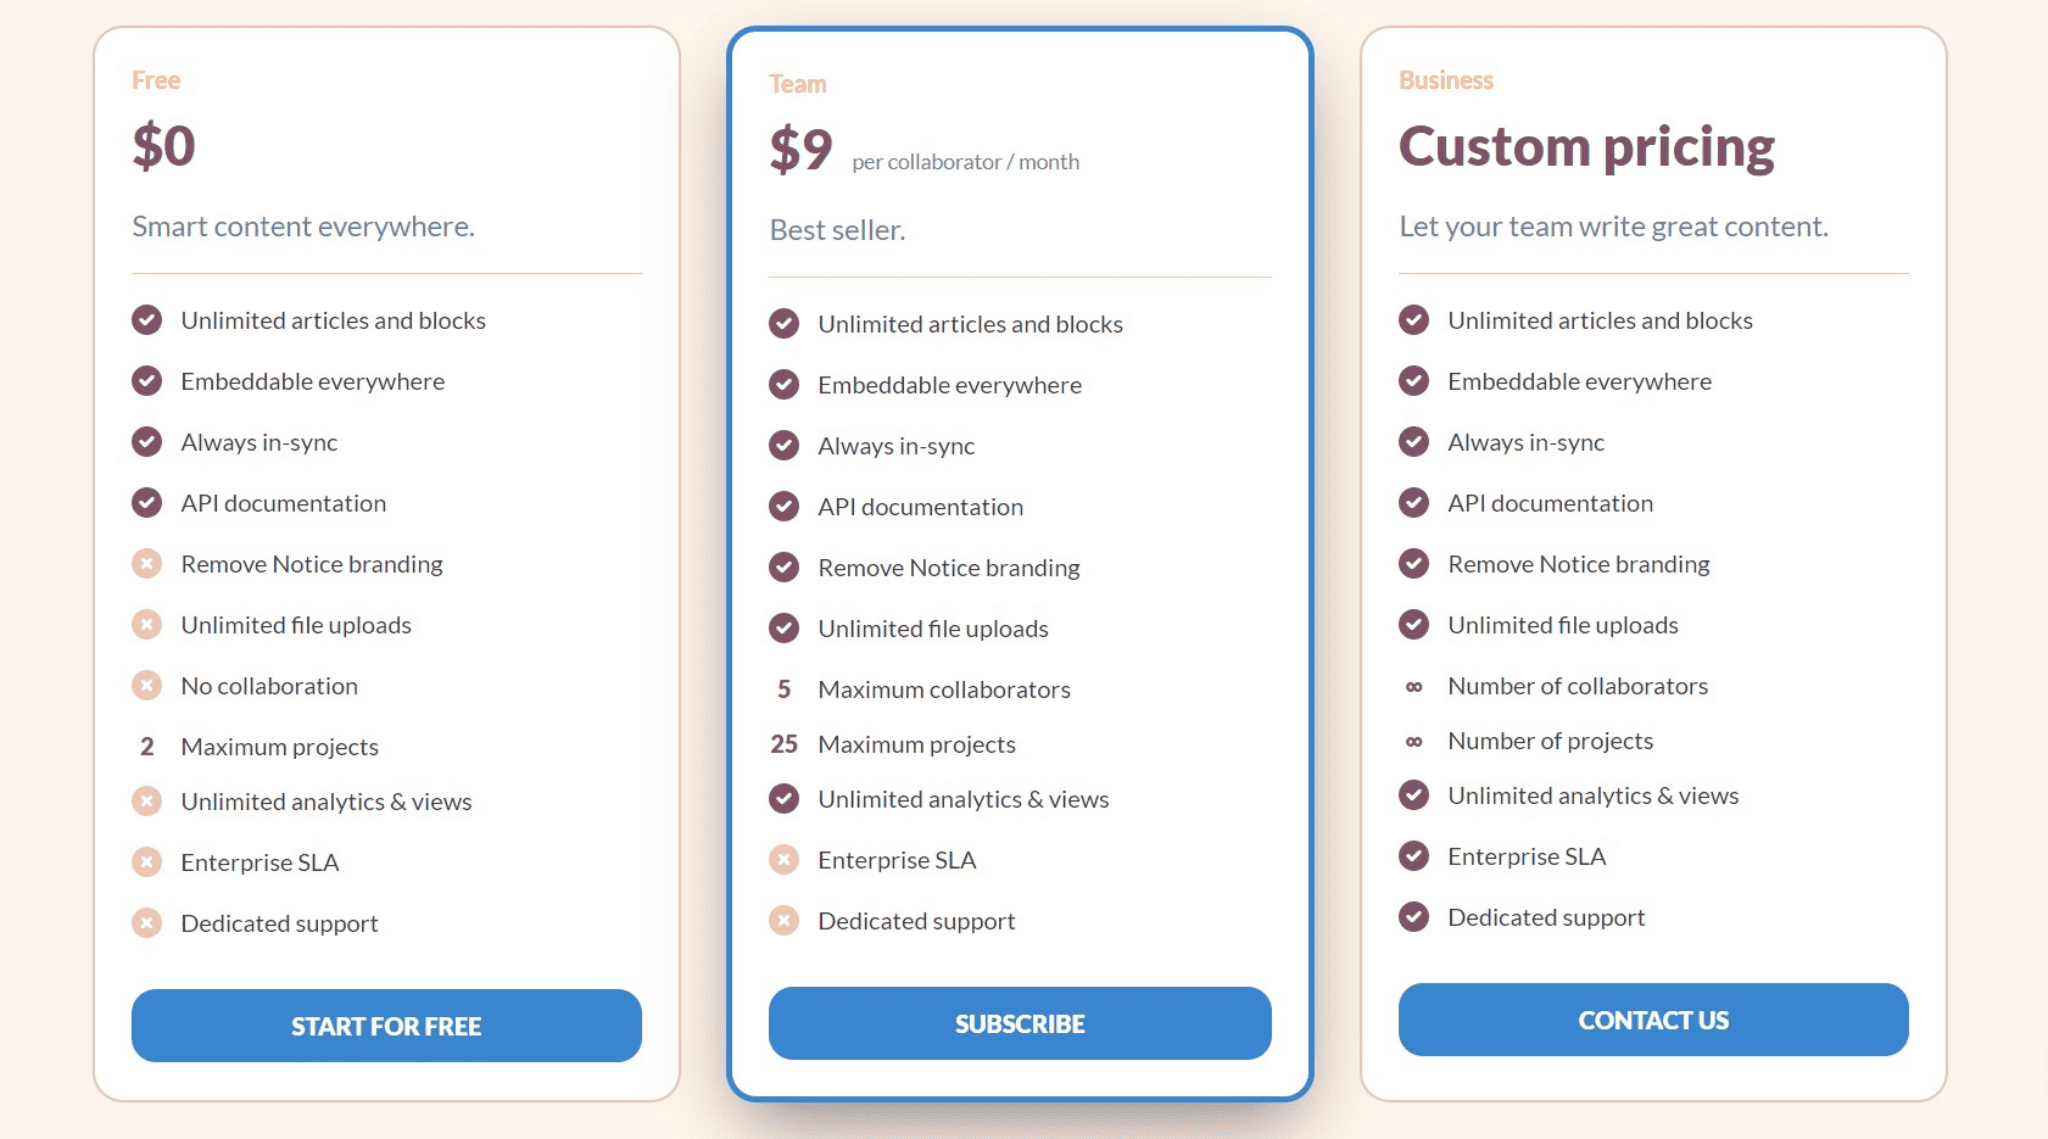
Task: Click checkmark icon beside Business plan's Dedicated support
Action: (x=1414, y=916)
